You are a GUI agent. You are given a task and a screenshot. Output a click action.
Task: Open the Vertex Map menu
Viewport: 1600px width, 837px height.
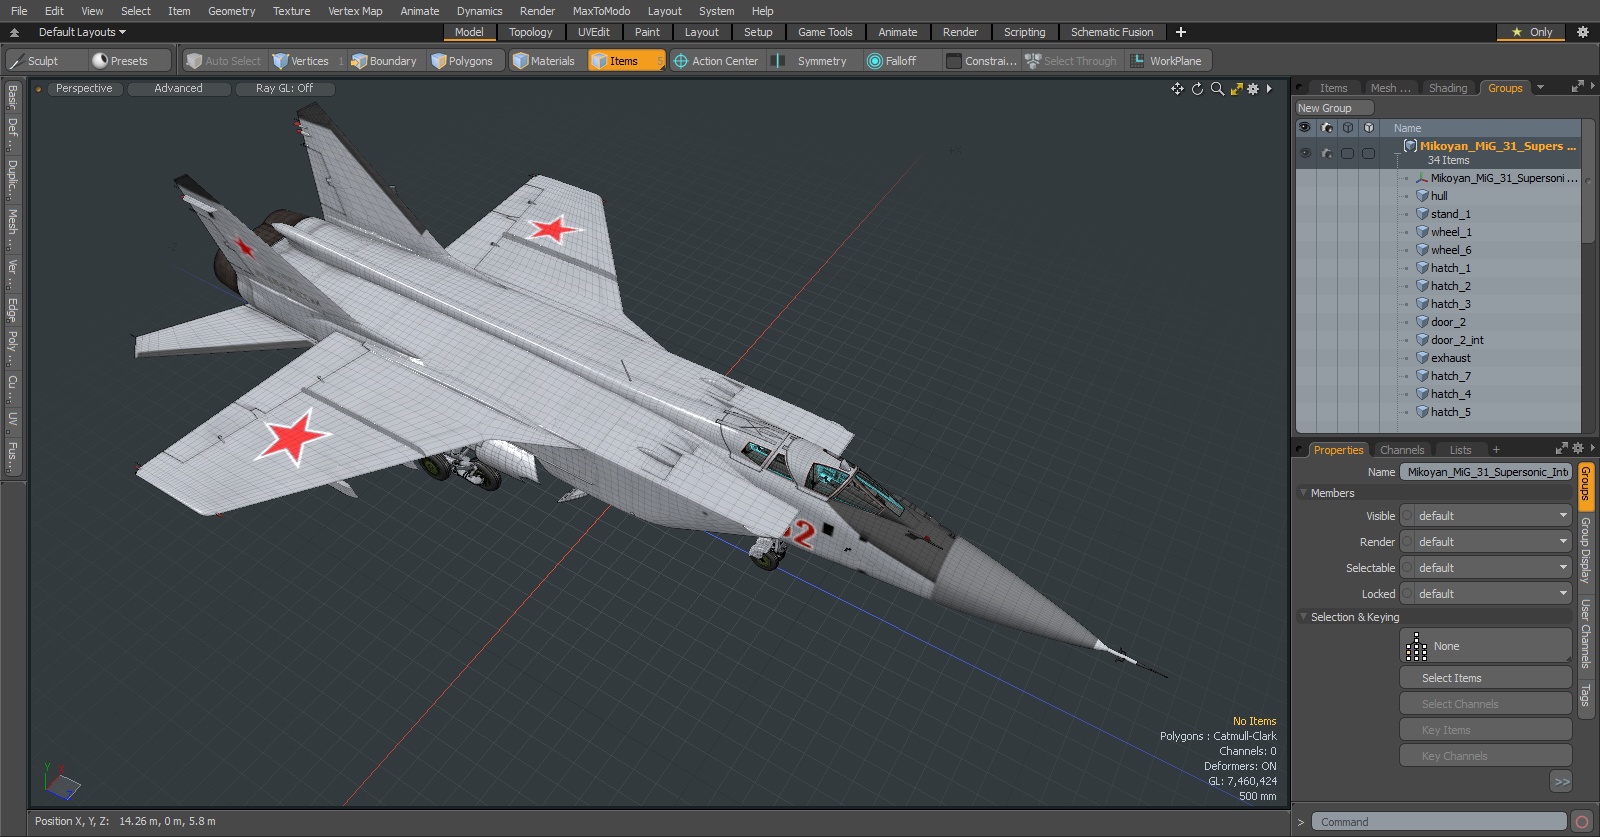coord(355,11)
